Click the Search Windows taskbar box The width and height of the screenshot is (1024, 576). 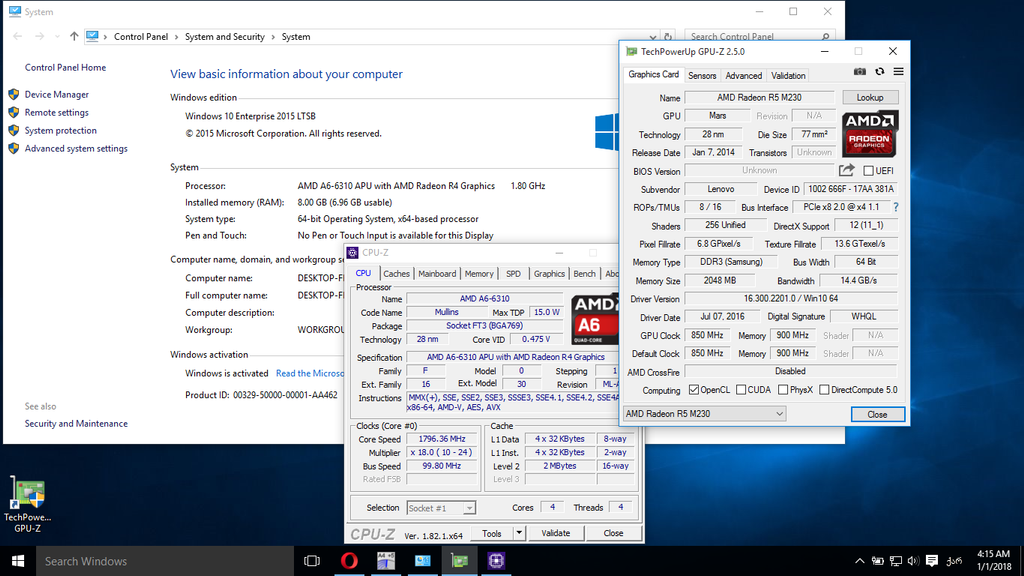tap(165, 561)
